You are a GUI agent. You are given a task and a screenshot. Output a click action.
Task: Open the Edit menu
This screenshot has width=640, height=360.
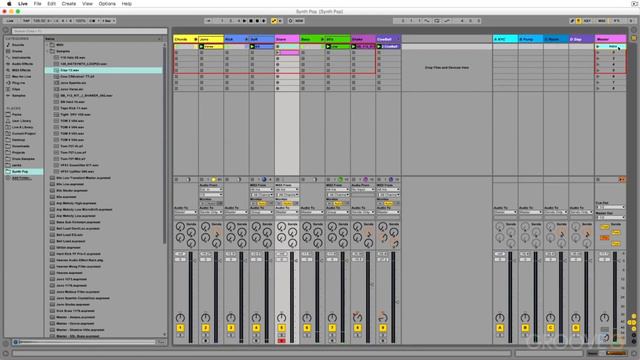[51, 4]
